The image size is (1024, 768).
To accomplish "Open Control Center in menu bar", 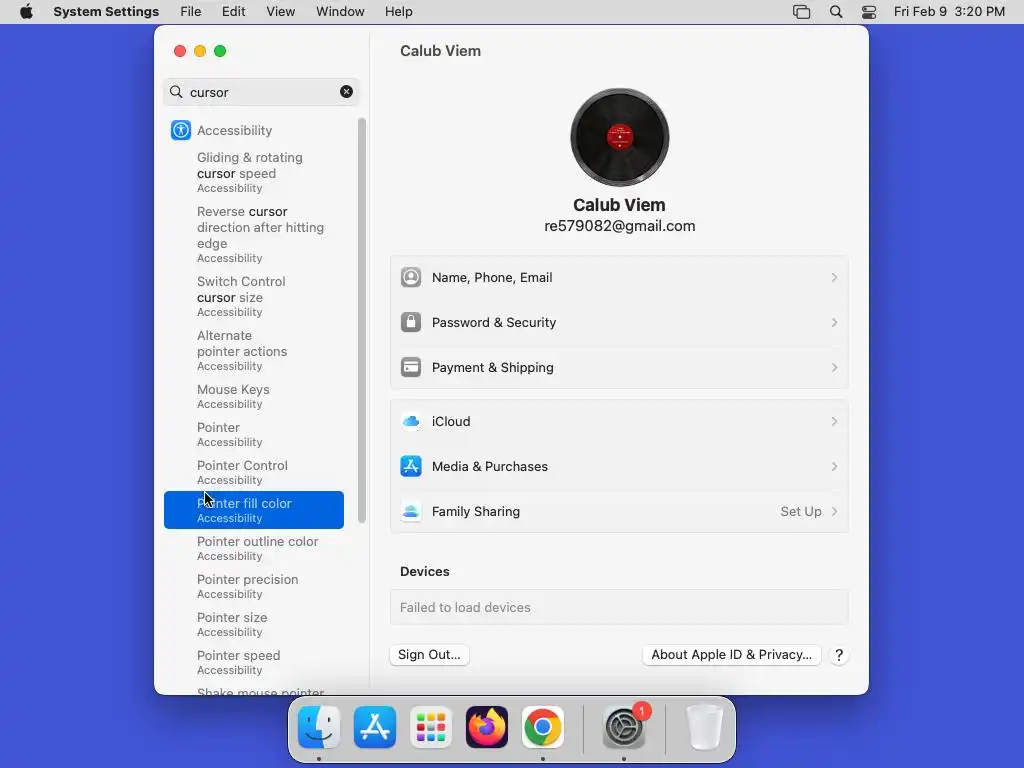I will coord(869,12).
